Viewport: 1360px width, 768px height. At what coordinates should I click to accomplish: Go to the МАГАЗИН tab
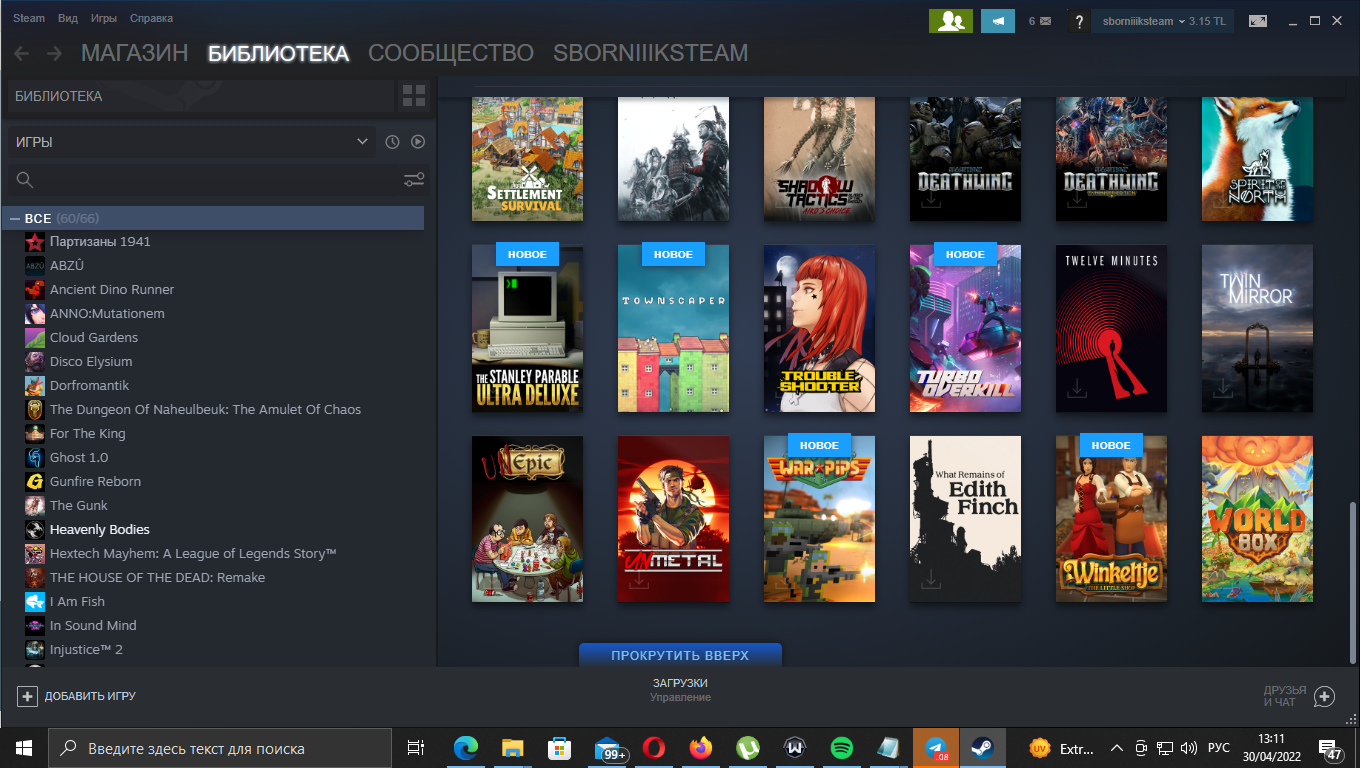coord(134,53)
